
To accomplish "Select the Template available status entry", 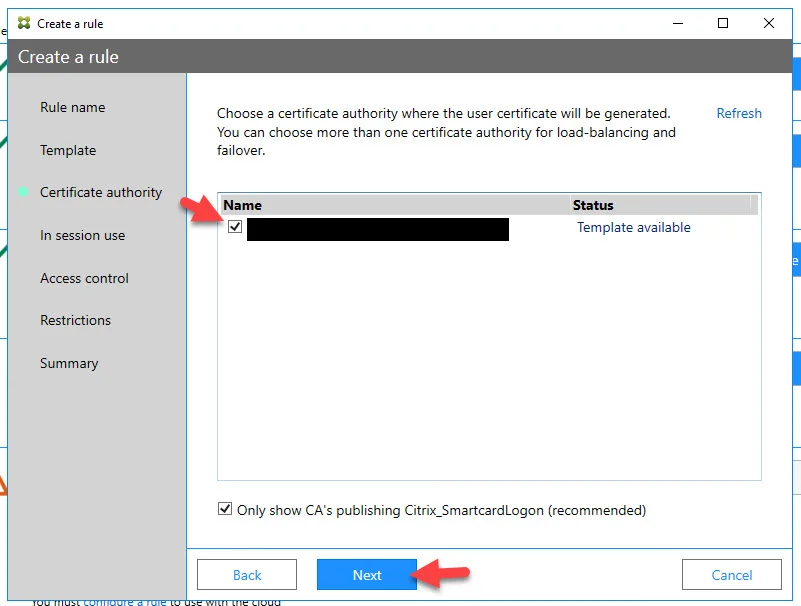I will click(633, 227).
